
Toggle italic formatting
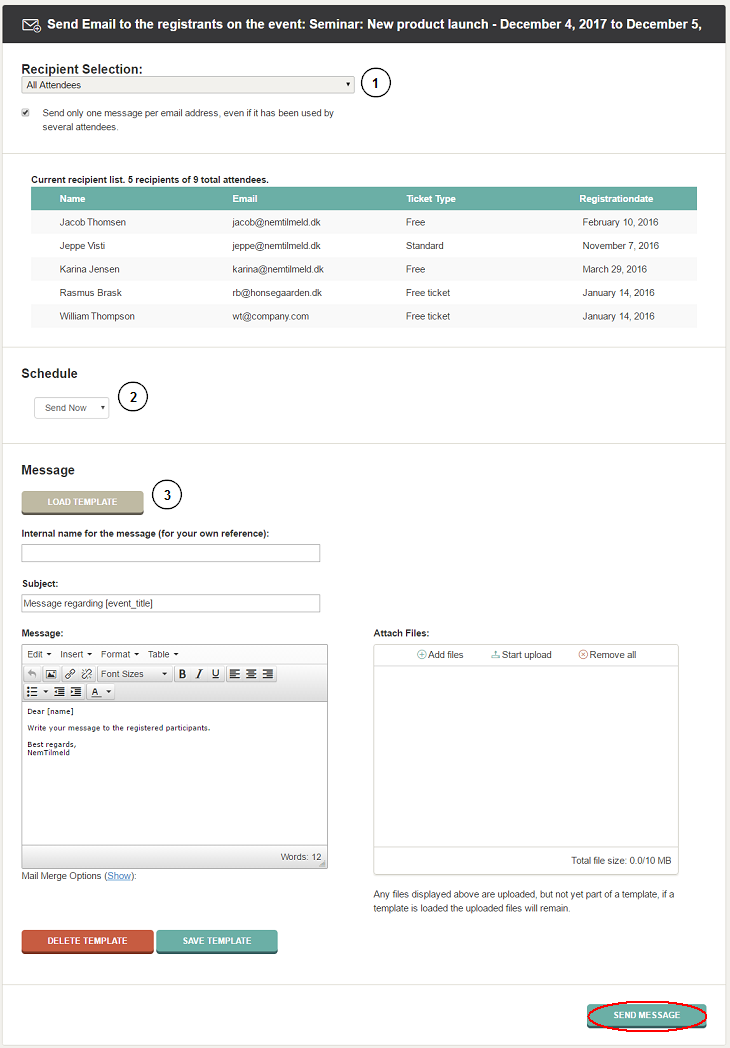tap(199, 674)
